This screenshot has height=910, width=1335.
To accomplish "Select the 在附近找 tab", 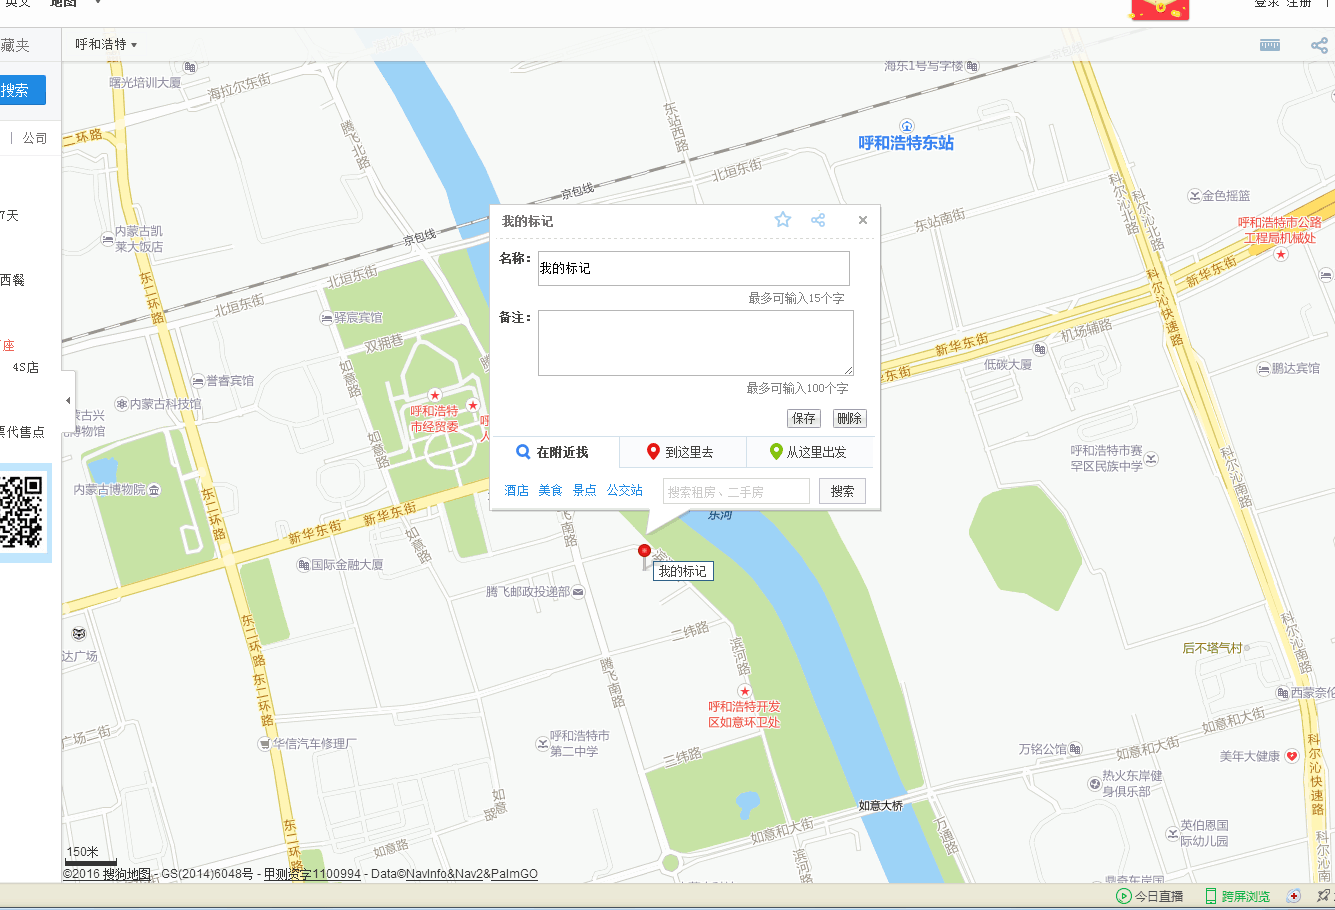I will point(553,452).
